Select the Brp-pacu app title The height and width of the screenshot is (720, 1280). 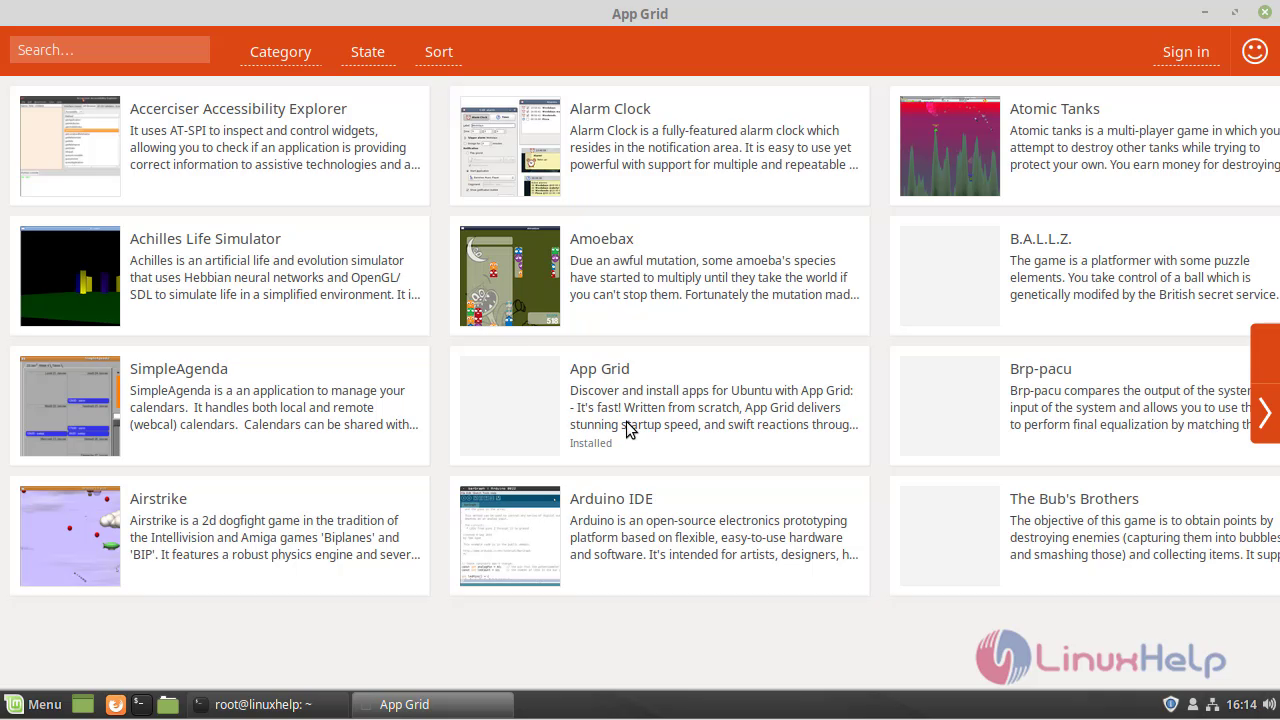coord(1040,369)
